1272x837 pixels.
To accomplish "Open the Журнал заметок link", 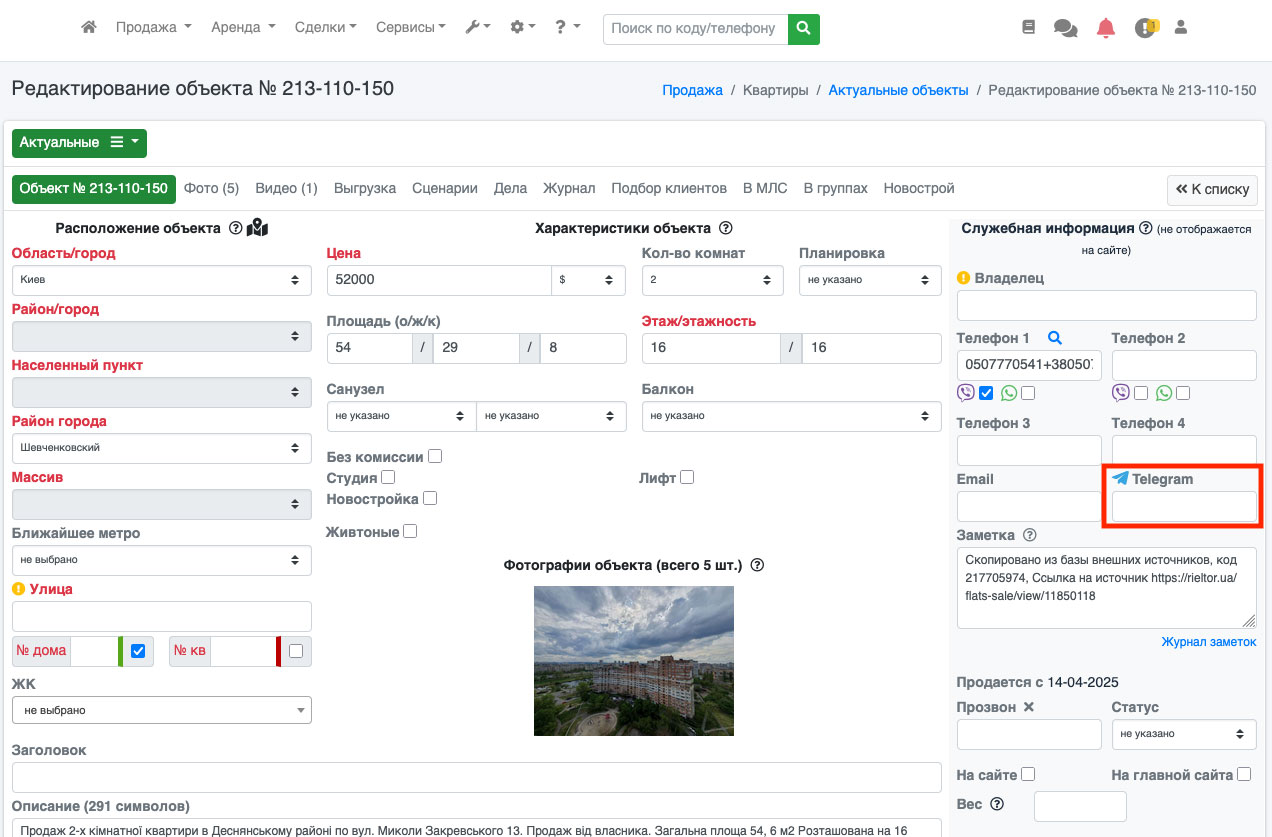I will pos(1208,642).
